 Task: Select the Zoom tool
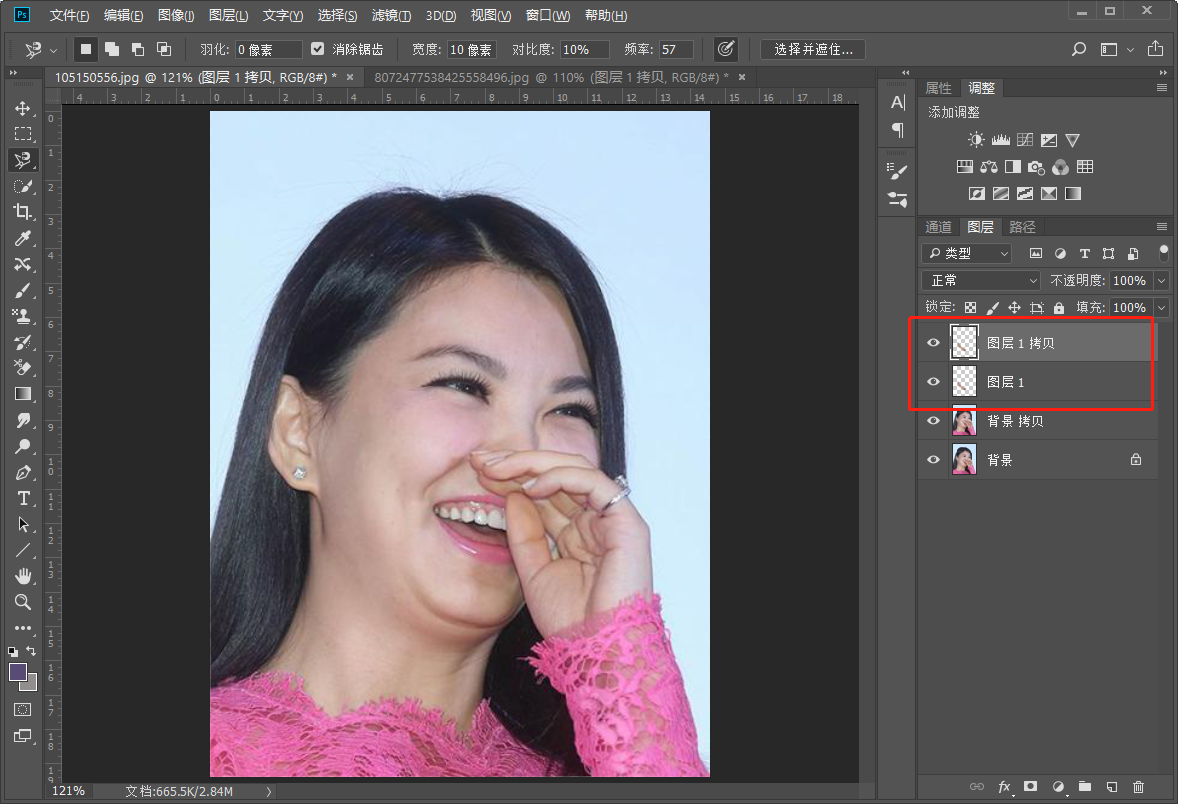[22, 602]
